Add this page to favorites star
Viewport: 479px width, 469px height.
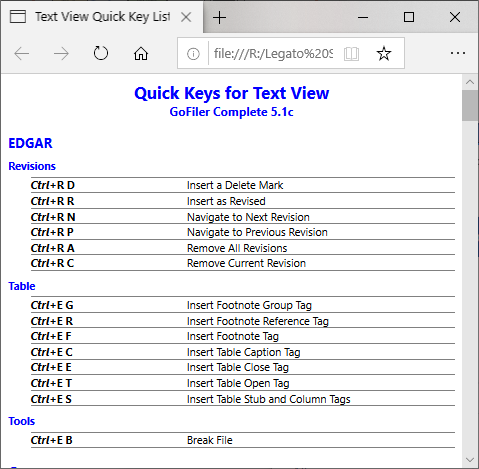(384, 53)
